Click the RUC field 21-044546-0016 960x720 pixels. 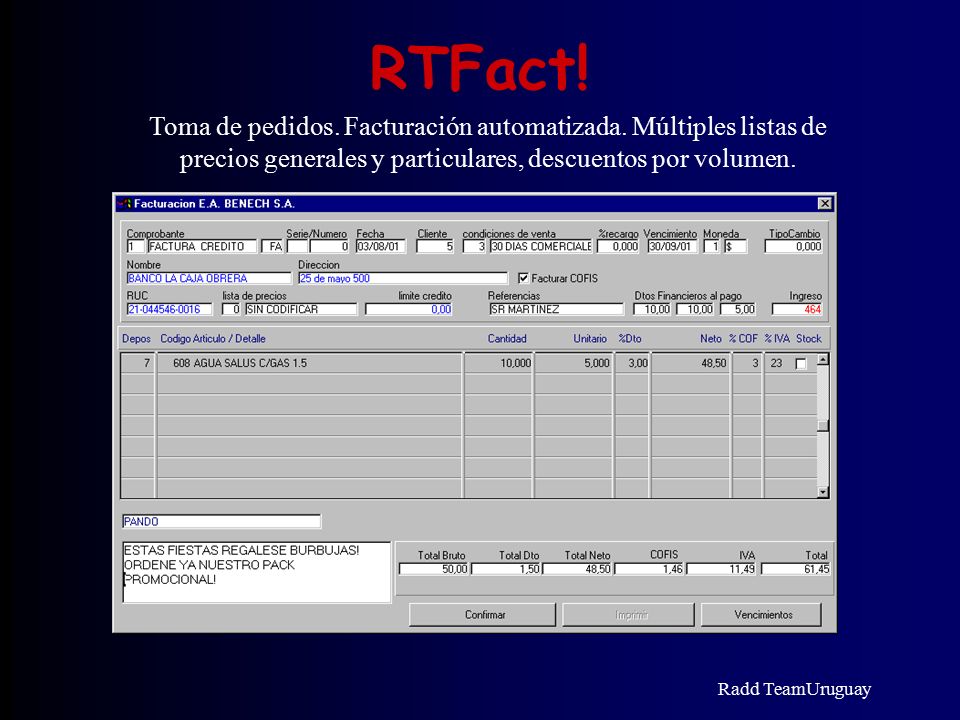[x=170, y=309]
